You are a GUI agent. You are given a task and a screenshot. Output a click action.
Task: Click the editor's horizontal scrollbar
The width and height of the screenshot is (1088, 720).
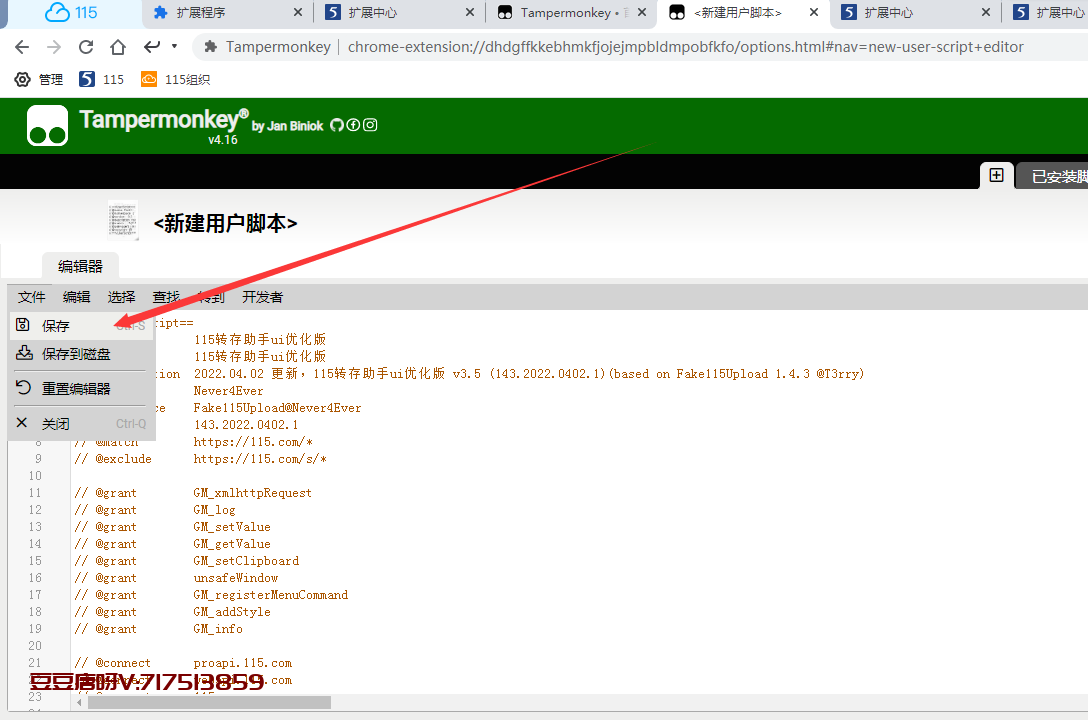tap(209, 702)
